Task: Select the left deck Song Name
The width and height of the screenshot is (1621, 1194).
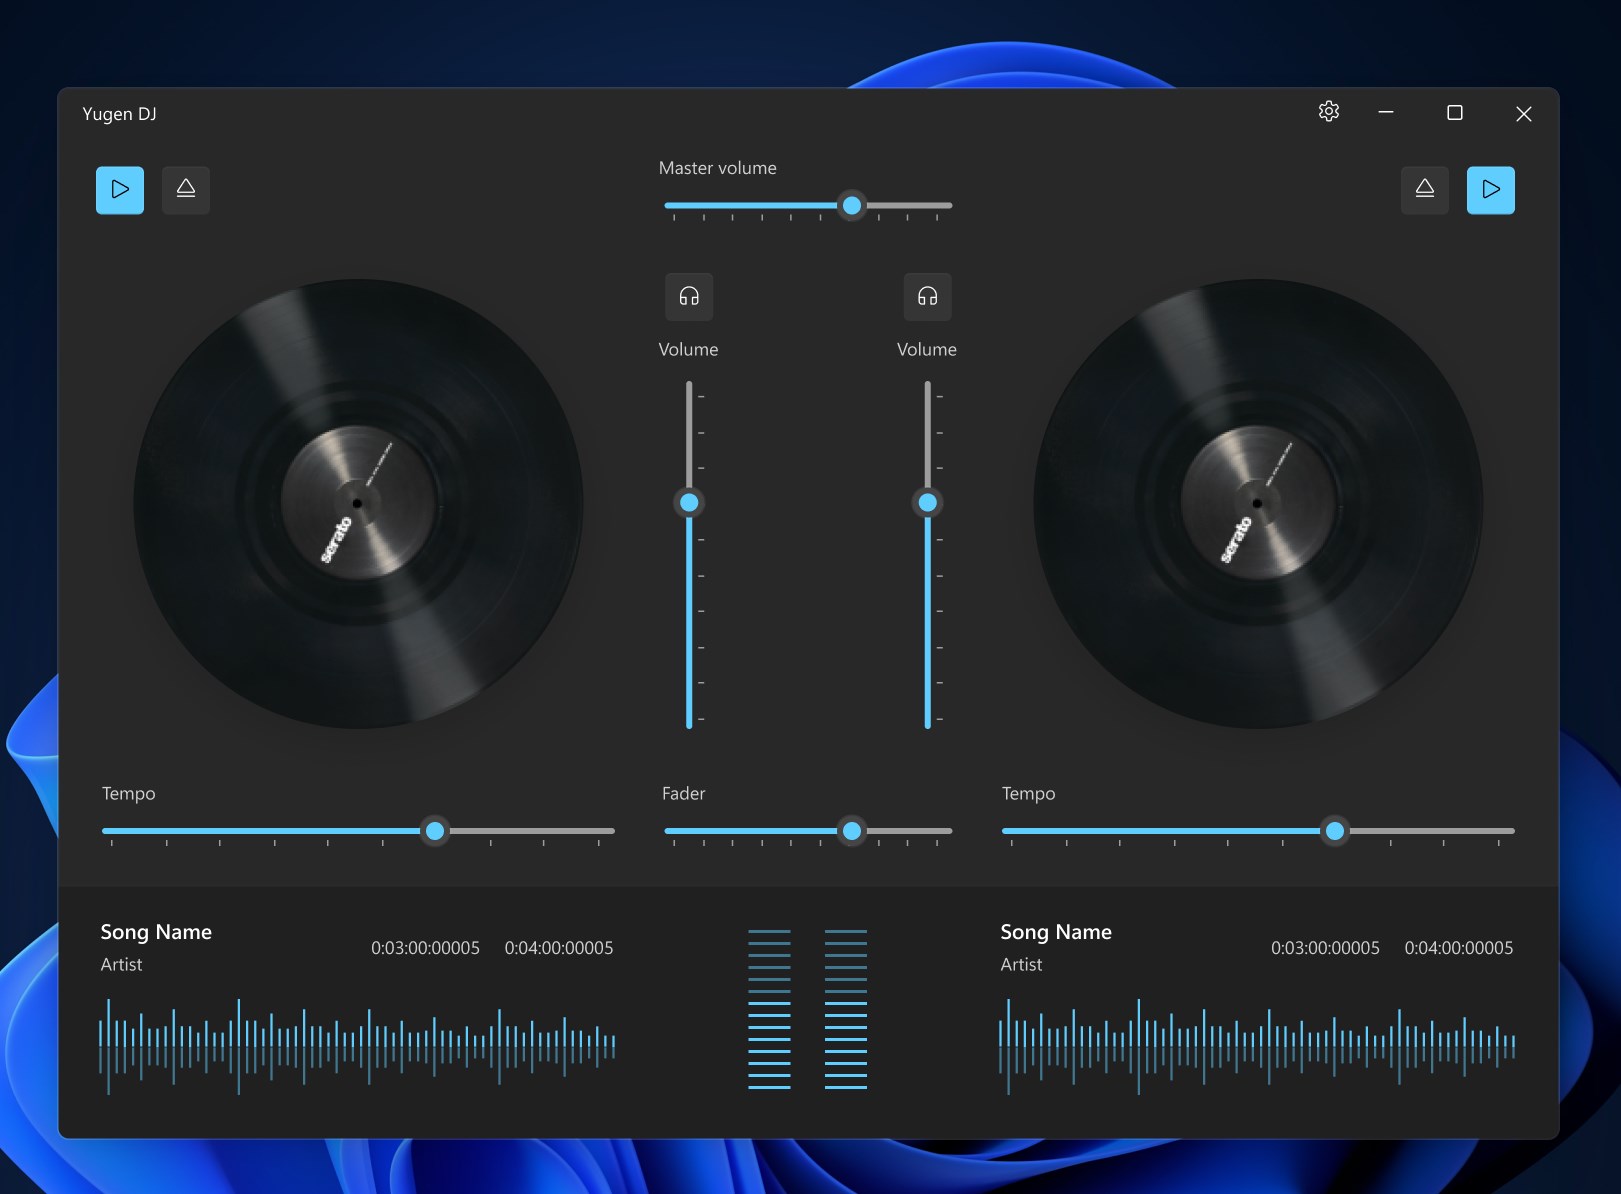Action: coord(156,932)
